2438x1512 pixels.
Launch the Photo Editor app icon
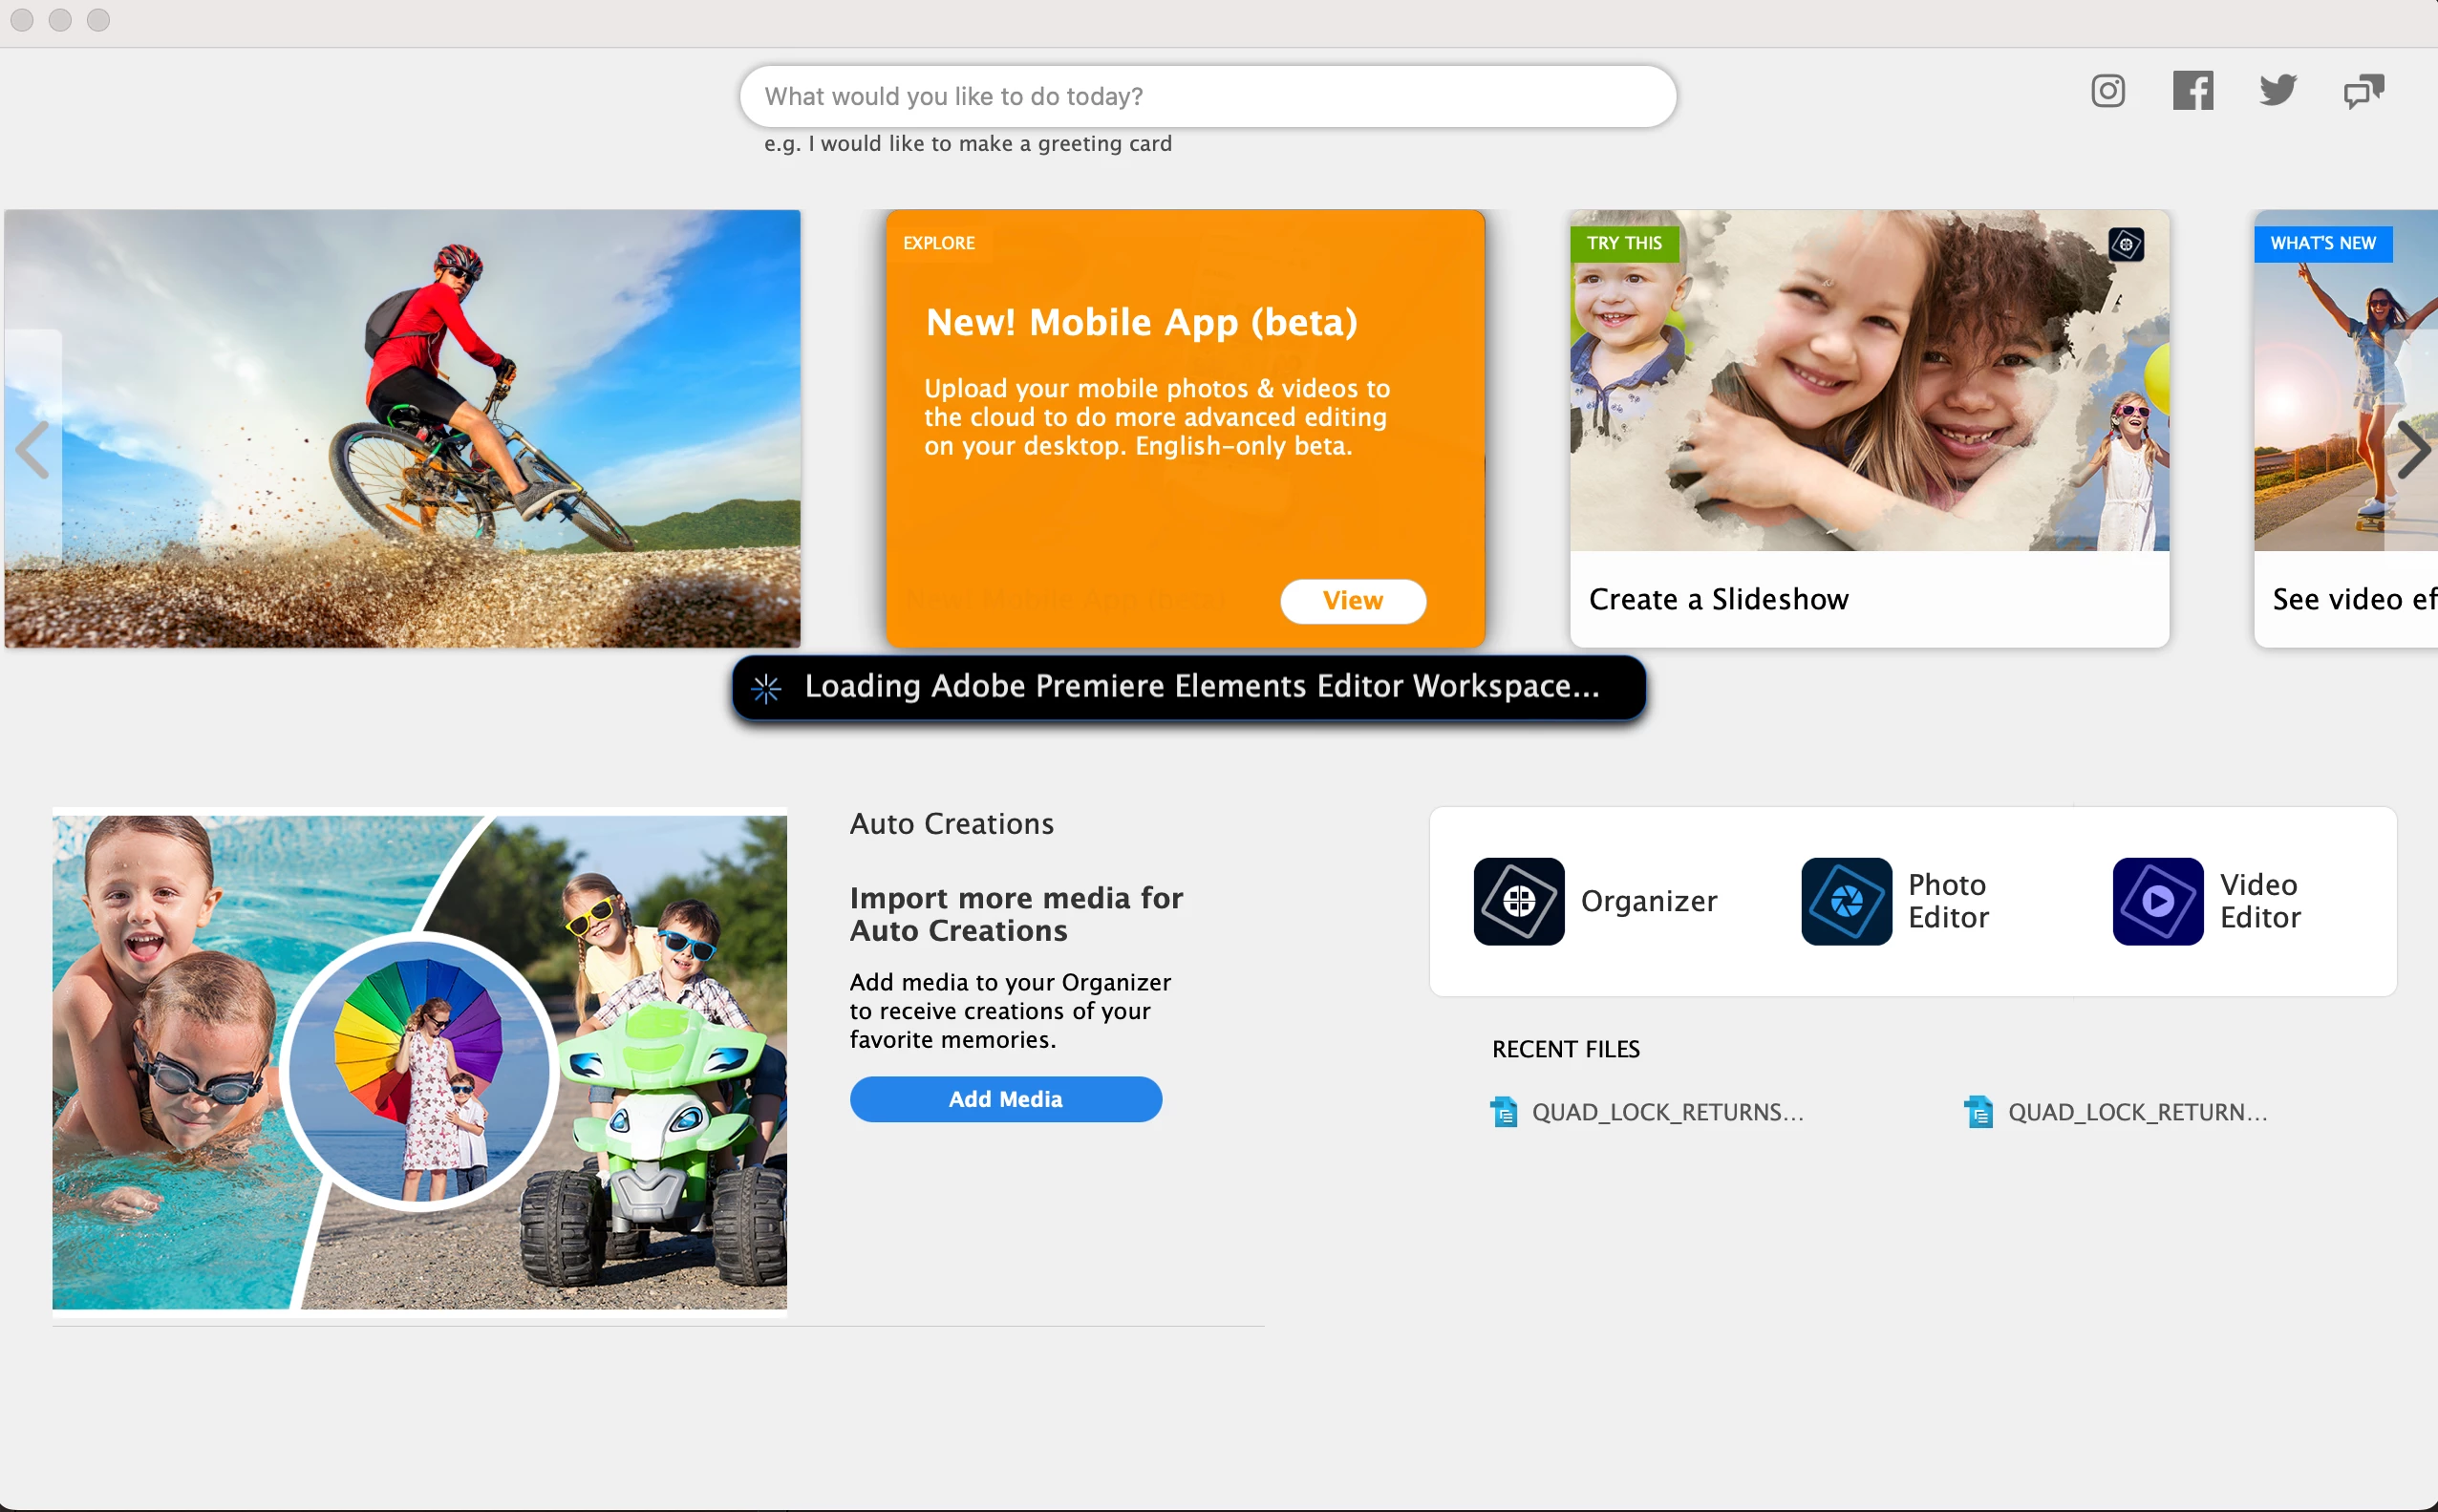(1845, 901)
